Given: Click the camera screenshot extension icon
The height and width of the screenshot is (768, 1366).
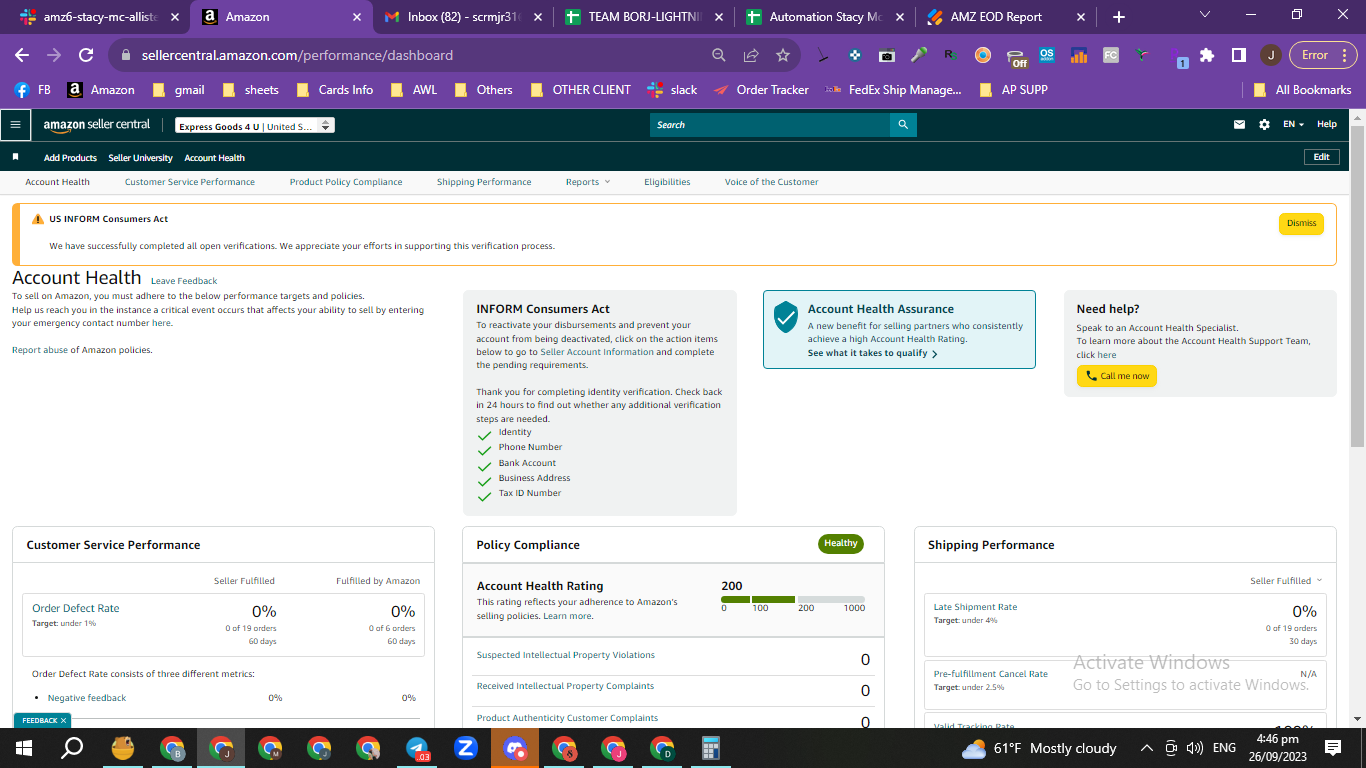Looking at the screenshot, I should (x=886, y=55).
